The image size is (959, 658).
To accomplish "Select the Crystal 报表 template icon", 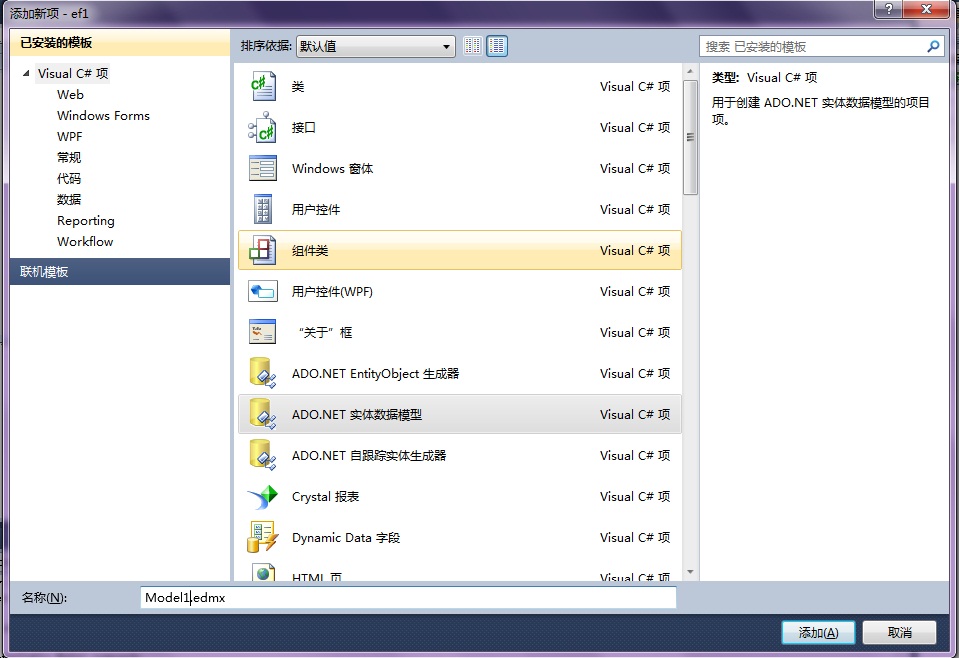I will click(262, 496).
